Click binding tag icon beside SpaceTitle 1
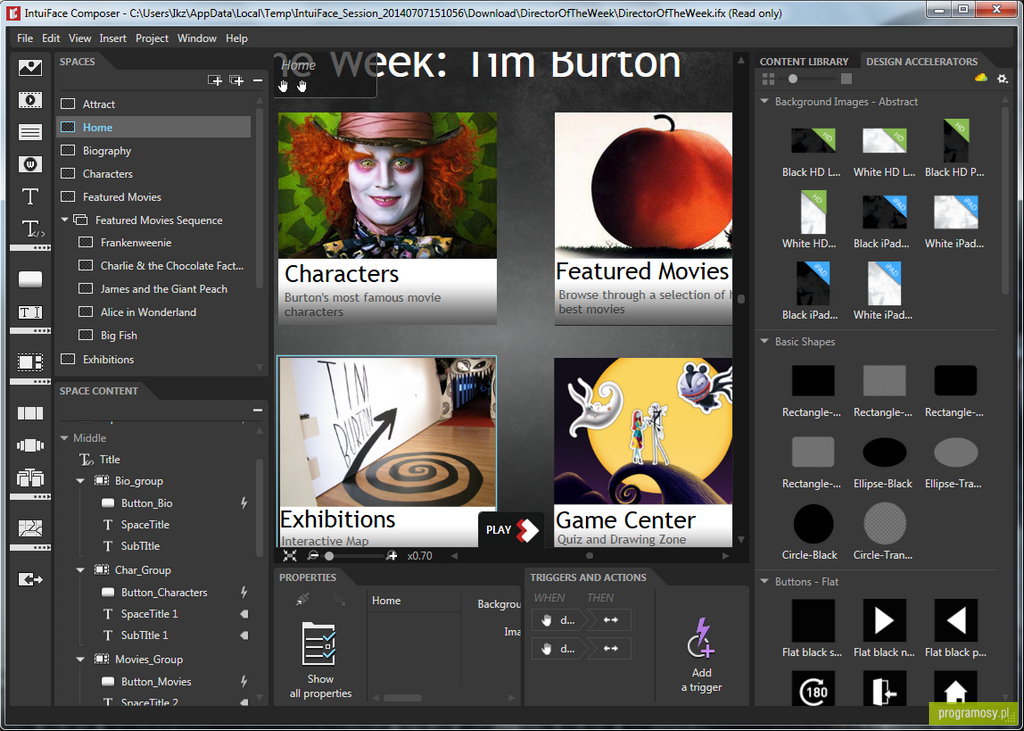Image resolution: width=1024 pixels, height=731 pixels. tap(244, 614)
